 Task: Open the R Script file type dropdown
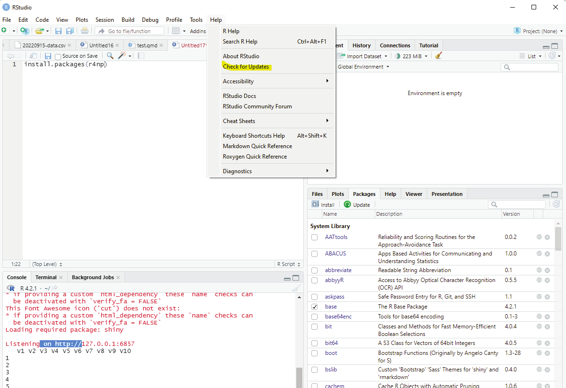[288, 264]
